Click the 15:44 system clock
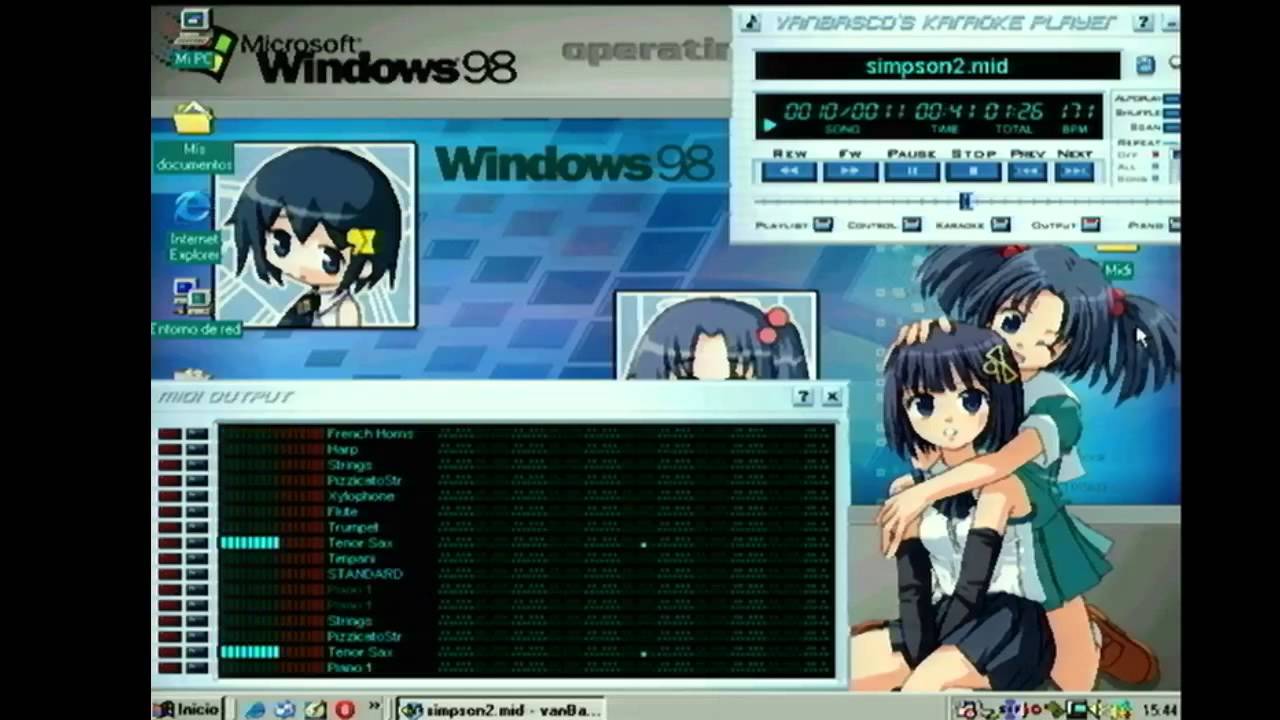Viewport: 1280px width, 720px height. click(1158, 710)
